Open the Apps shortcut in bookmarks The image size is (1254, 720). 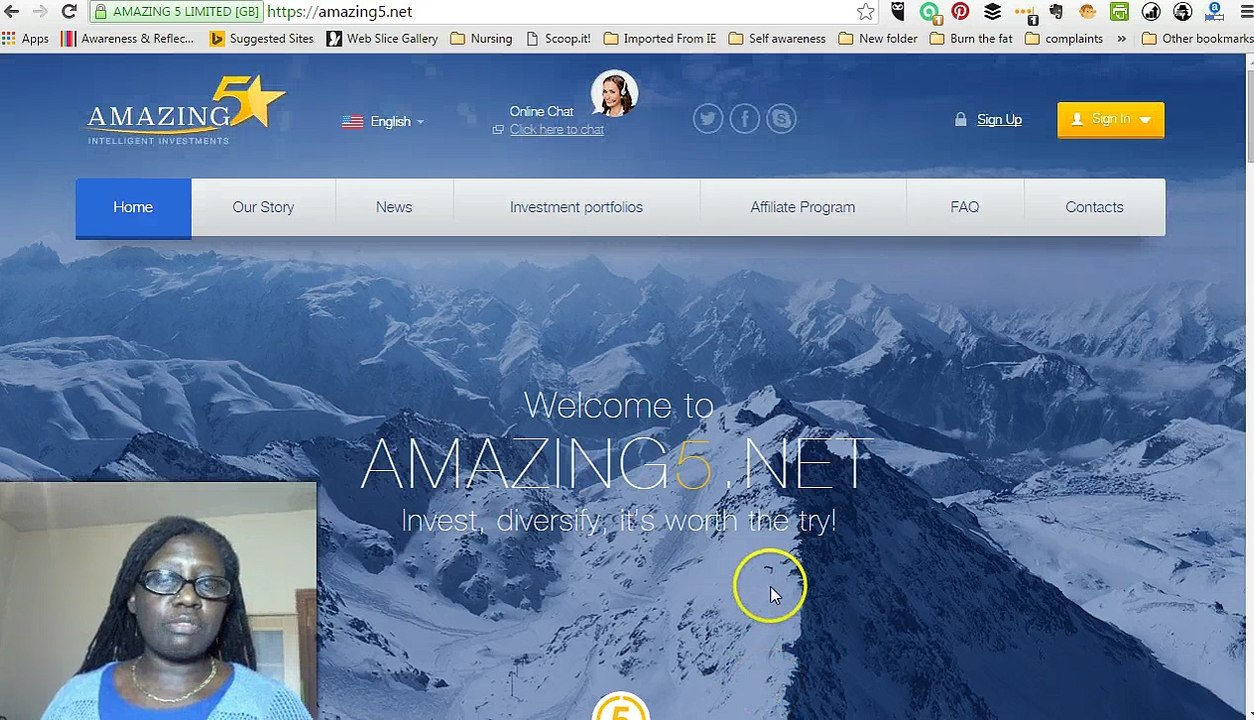tap(25, 39)
